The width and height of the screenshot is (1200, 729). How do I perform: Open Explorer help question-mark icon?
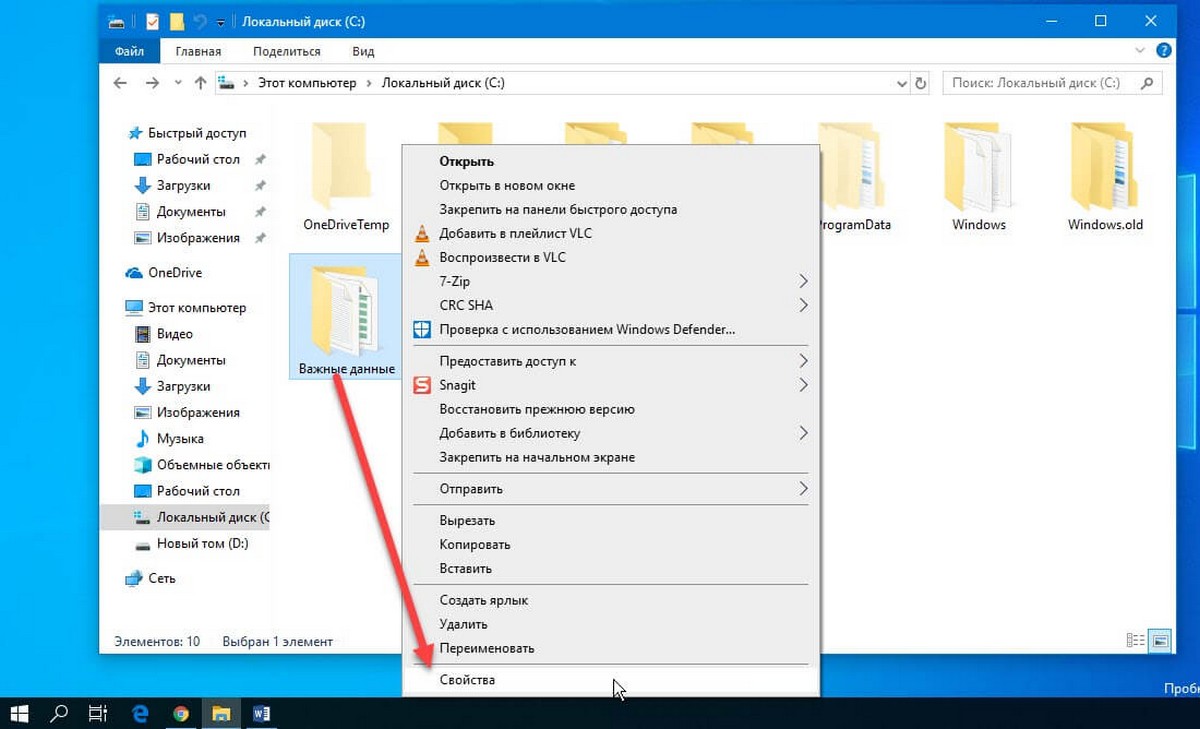click(1164, 51)
